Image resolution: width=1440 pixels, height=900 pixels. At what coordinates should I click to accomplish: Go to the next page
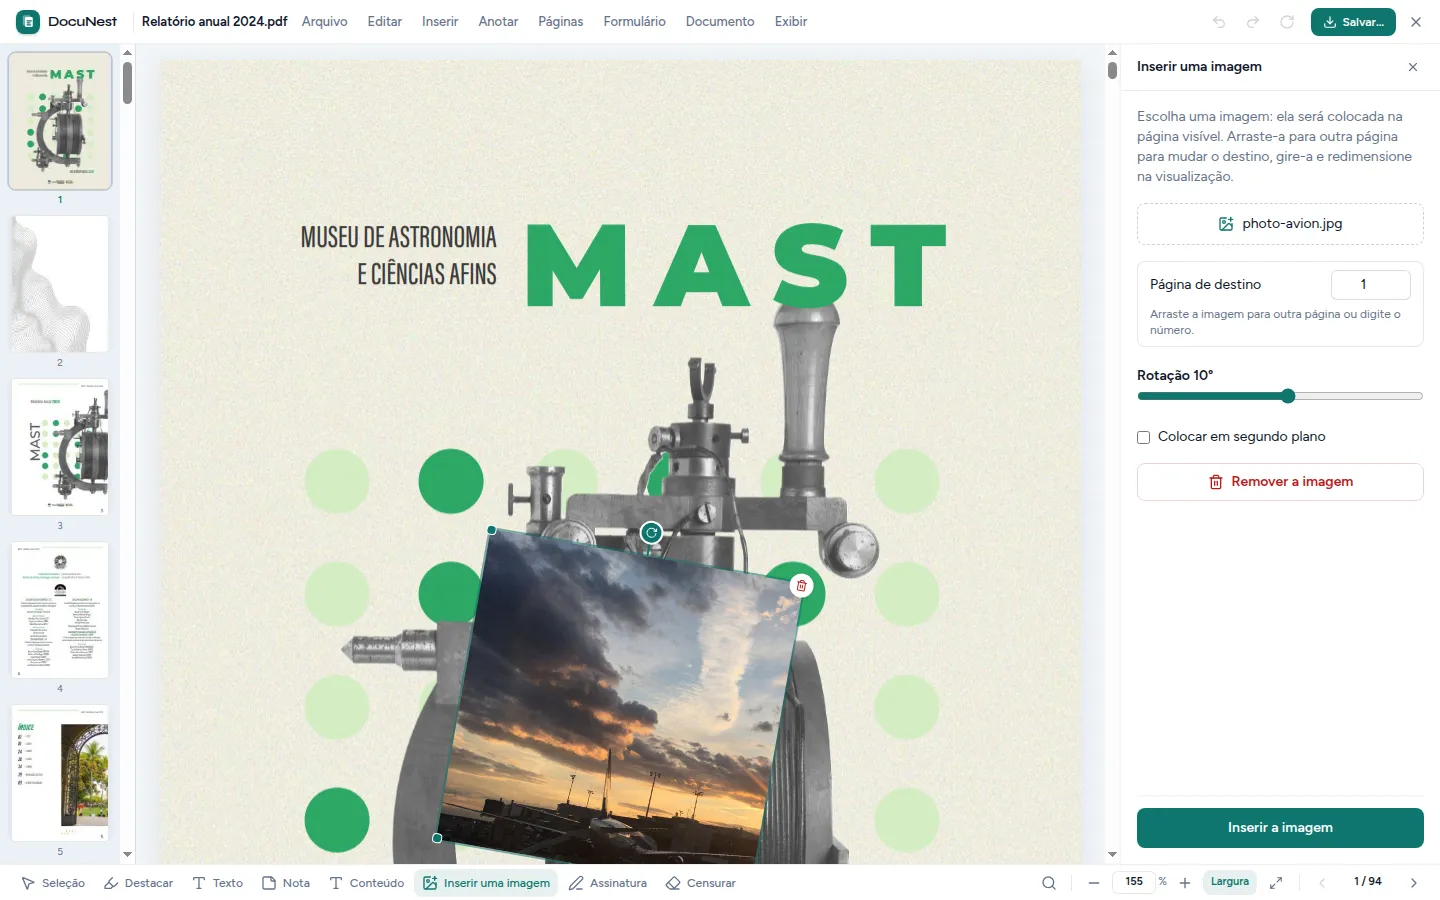(x=1414, y=883)
